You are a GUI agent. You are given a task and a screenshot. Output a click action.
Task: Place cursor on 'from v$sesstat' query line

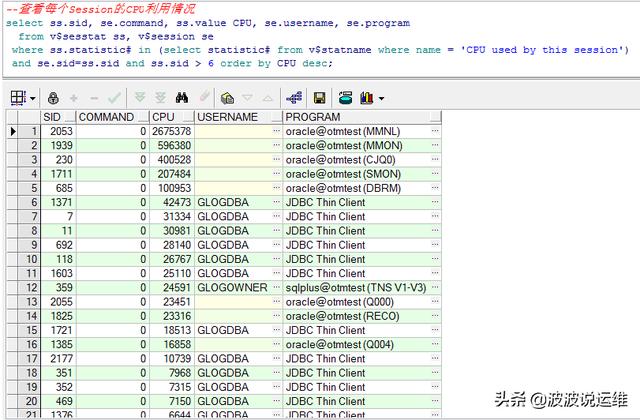(116, 37)
